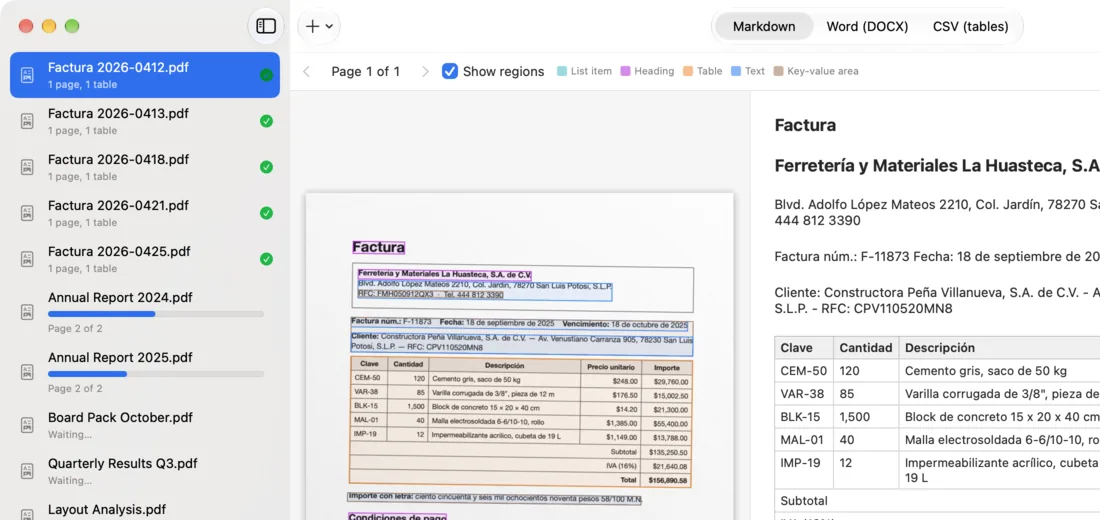Click document icon beside Board Pack October.pdf

(27, 425)
